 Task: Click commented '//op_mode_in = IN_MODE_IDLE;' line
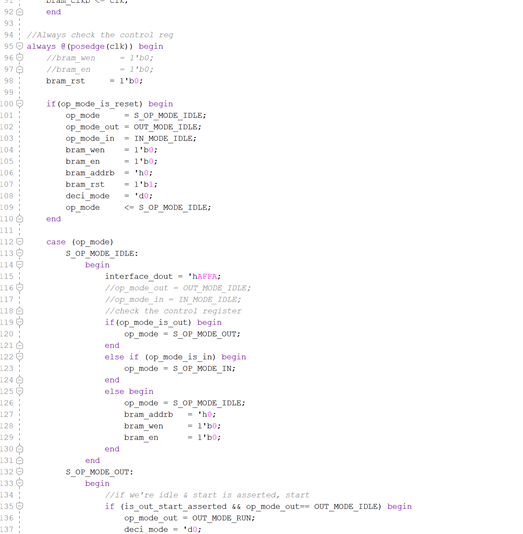coord(173,300)
